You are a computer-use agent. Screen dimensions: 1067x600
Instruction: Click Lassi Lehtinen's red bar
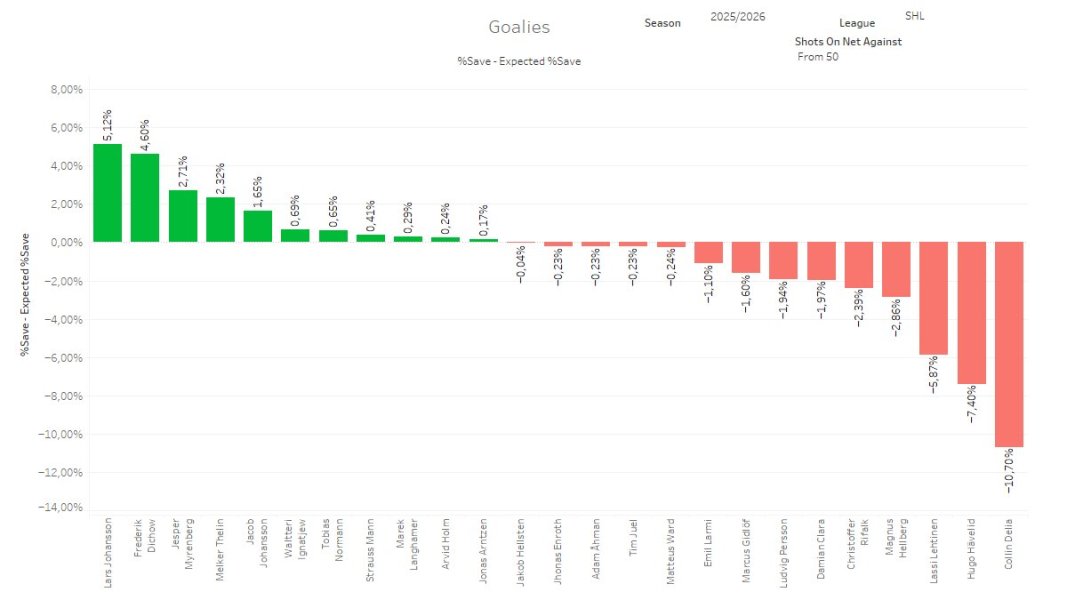[933, 298]
